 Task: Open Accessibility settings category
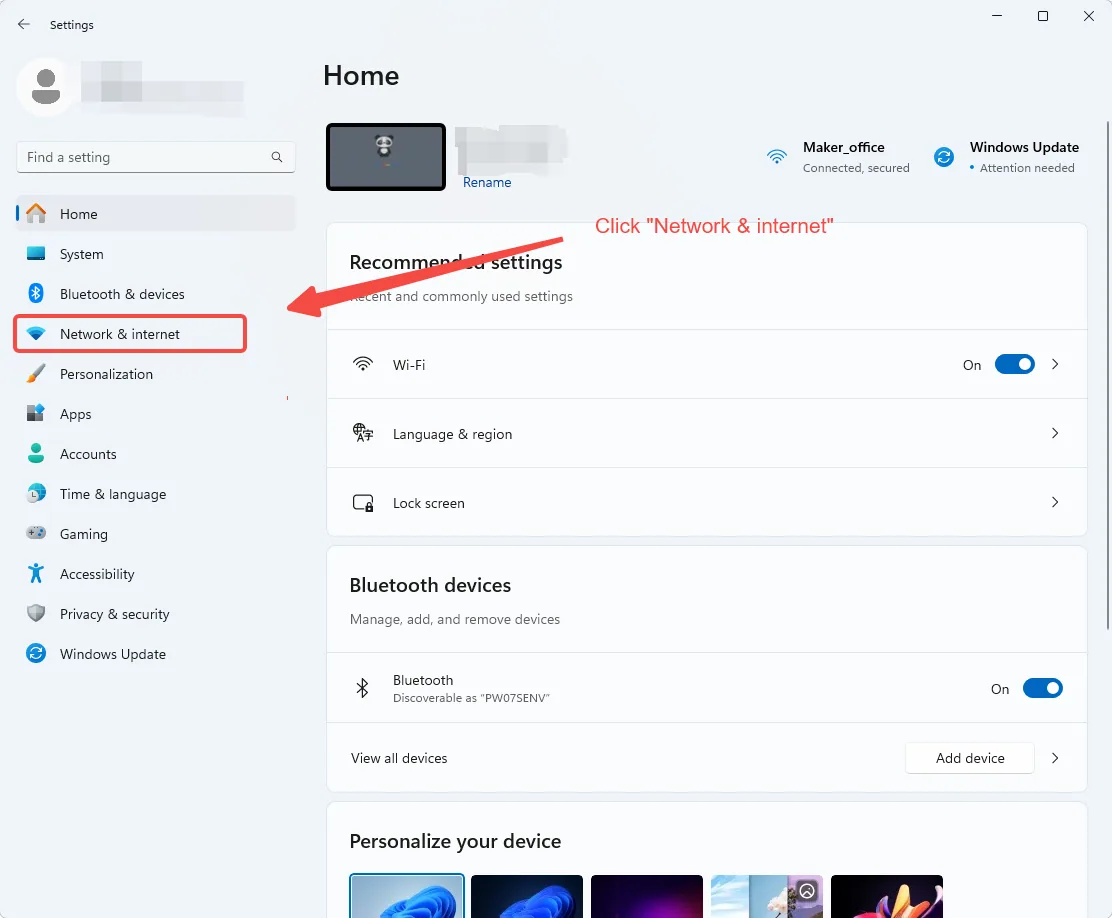[155, 573]
